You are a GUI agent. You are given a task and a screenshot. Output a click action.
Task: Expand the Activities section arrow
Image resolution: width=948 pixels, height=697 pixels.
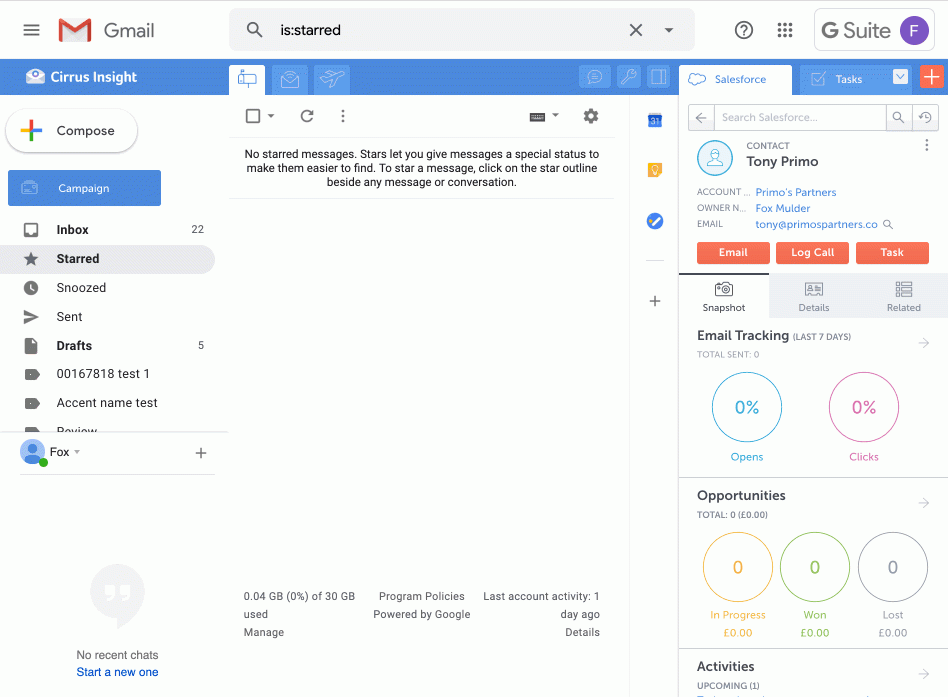click(924, 673)
